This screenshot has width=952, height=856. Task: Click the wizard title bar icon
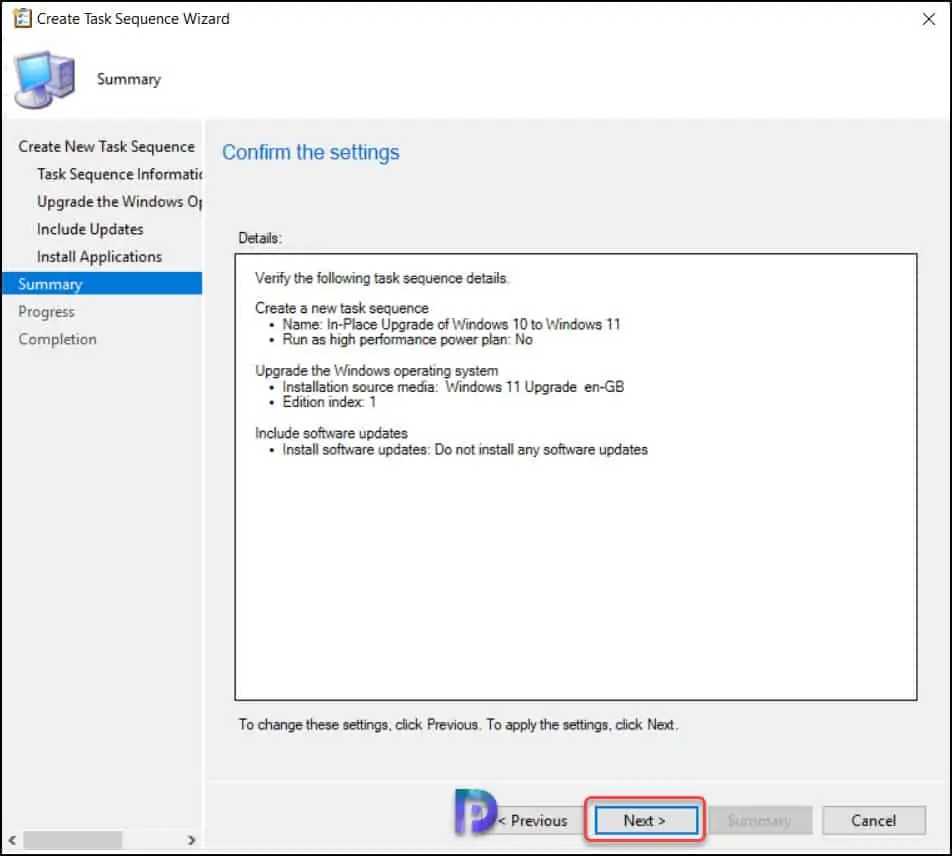tap(22, 19)
